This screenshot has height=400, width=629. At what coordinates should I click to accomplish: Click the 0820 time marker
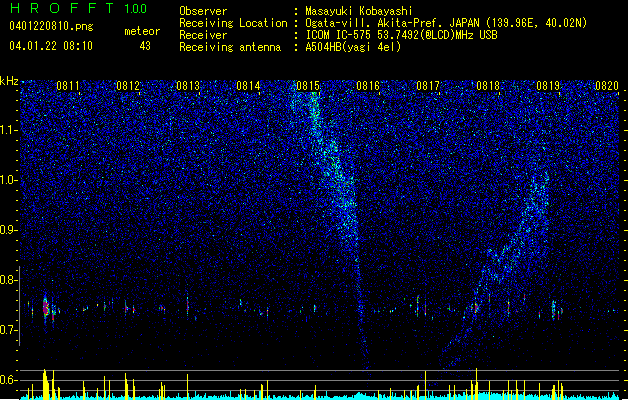pos(607,86)
